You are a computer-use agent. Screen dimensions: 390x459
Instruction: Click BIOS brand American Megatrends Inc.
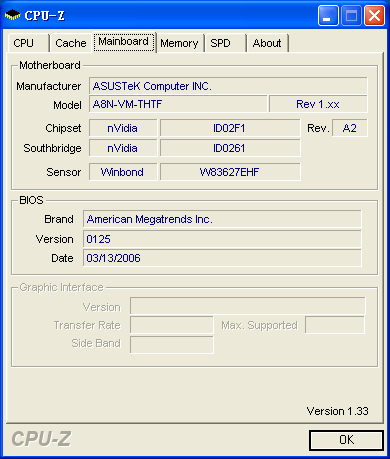222,219
